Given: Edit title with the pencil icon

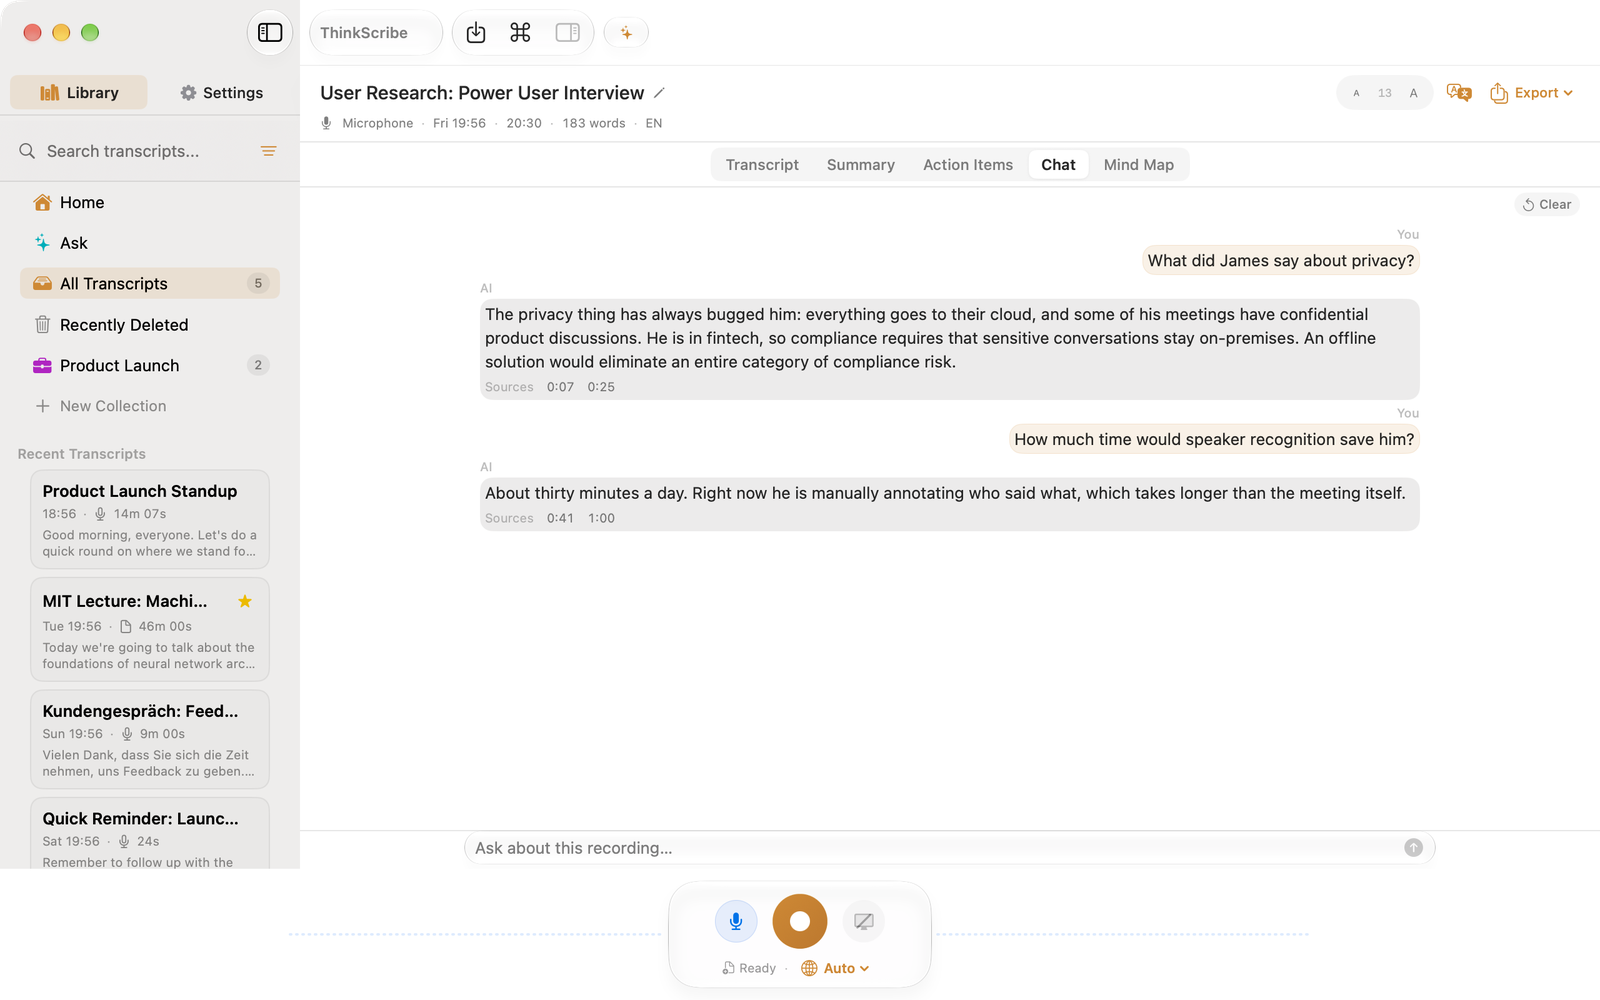Looking at the screenshot, I should tap(659, 93).
